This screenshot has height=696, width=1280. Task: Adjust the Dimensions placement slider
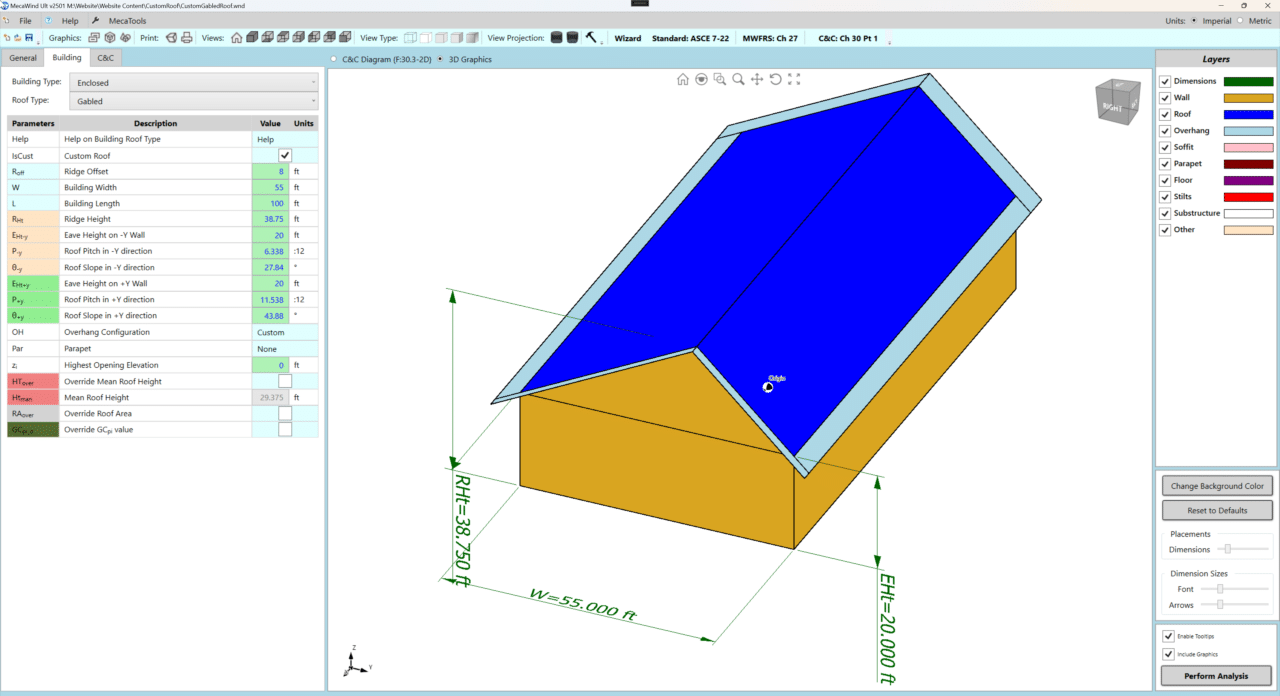tap(1226, 549)
